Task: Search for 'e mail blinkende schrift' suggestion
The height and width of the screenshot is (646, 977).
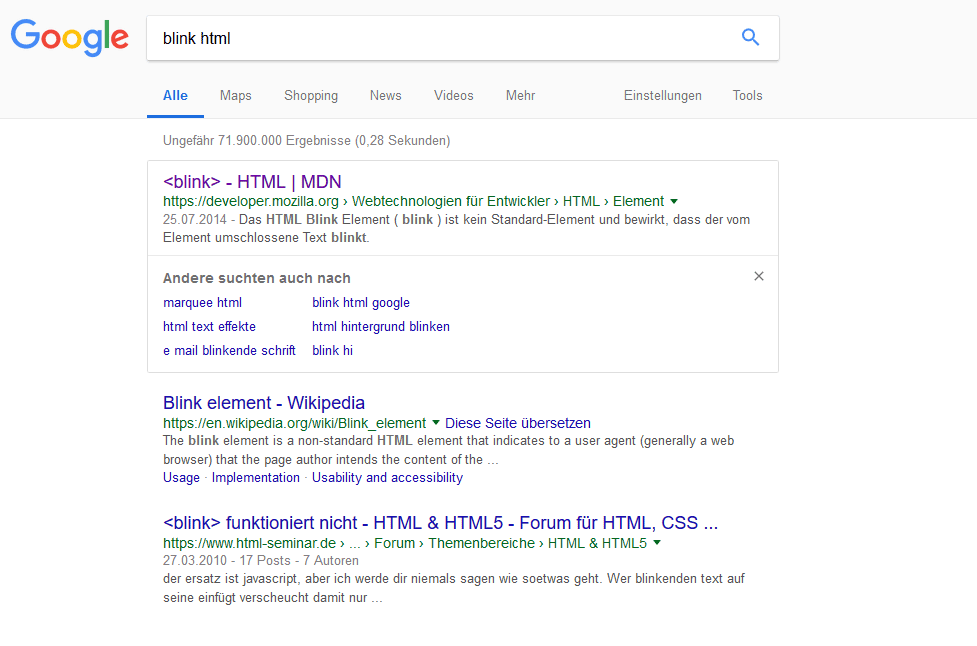Action: click(229, 351)
